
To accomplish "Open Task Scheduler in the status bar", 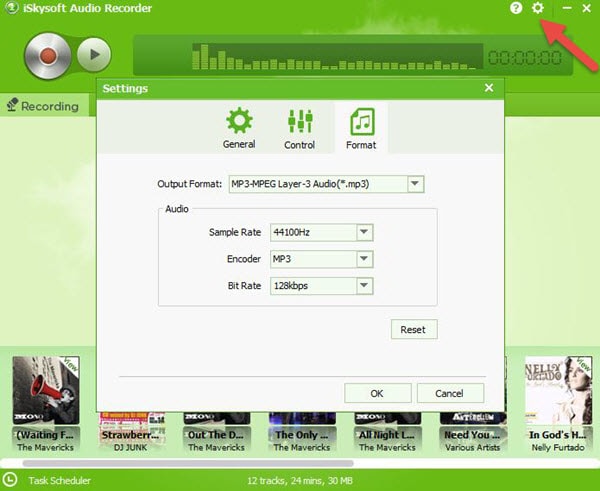I will [59, 481].
